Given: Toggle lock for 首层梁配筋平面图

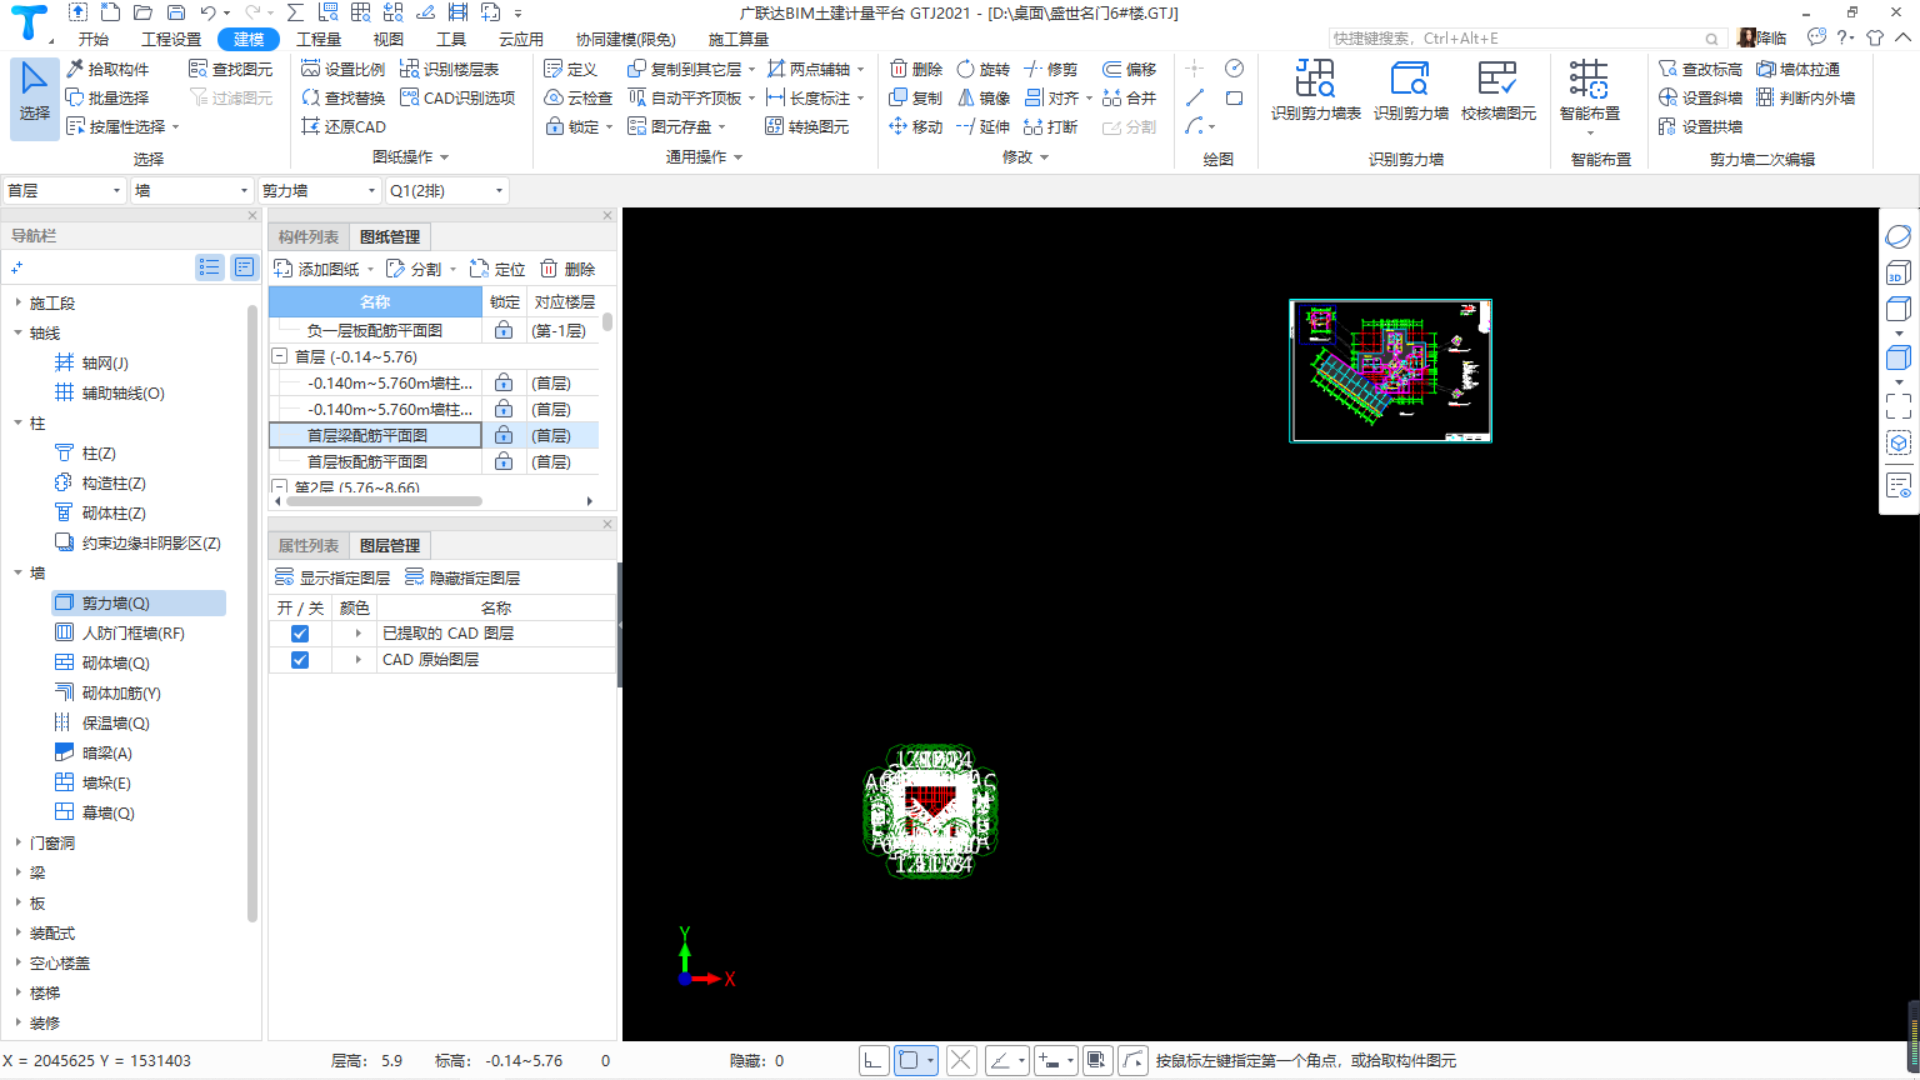Looking at the screenshot, I should [x=504, y=436].
